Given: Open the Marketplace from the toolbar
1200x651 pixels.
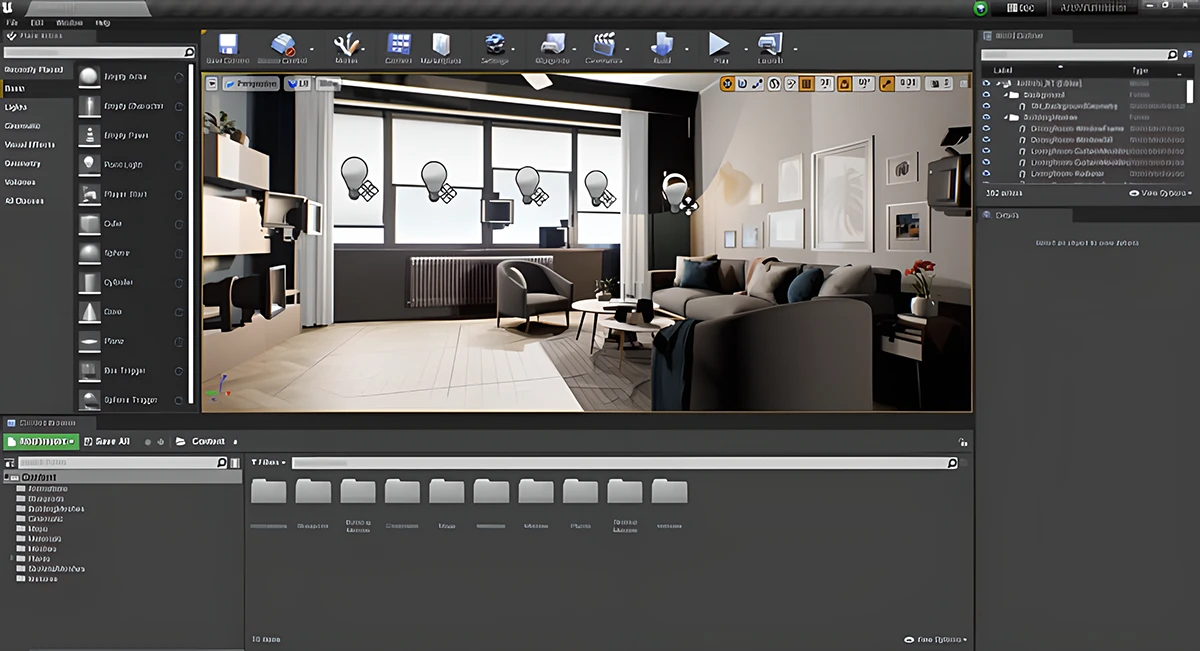Looking at the screenshot, I should coord(441,47).
